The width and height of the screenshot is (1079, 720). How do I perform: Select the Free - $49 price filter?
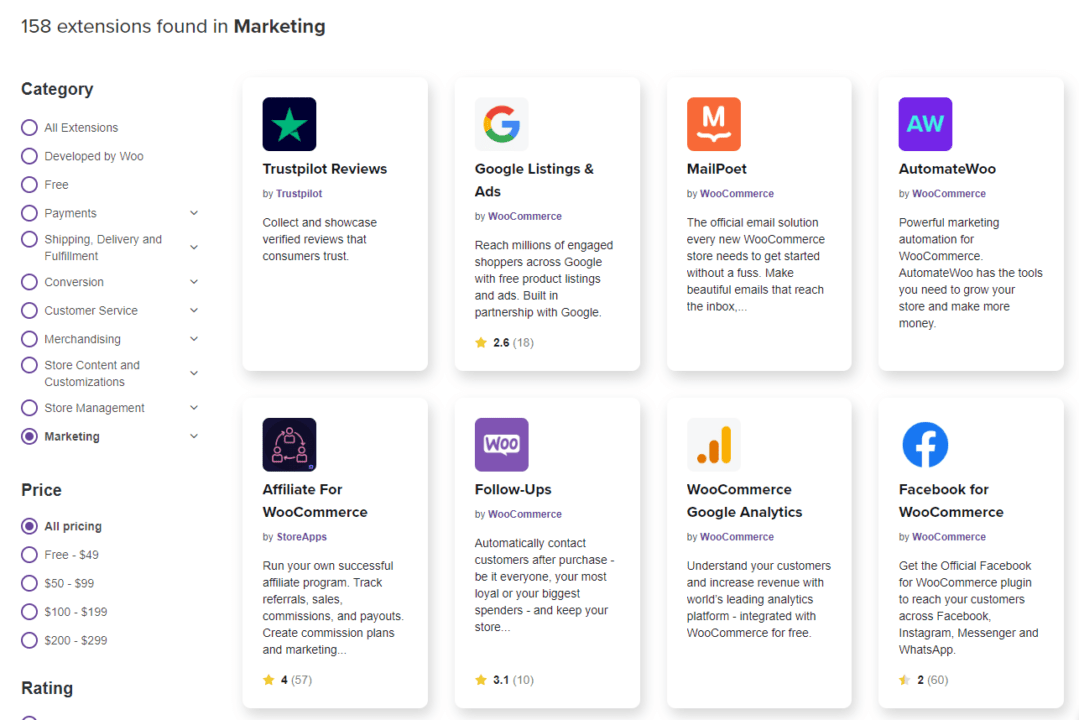coord(30,554)
